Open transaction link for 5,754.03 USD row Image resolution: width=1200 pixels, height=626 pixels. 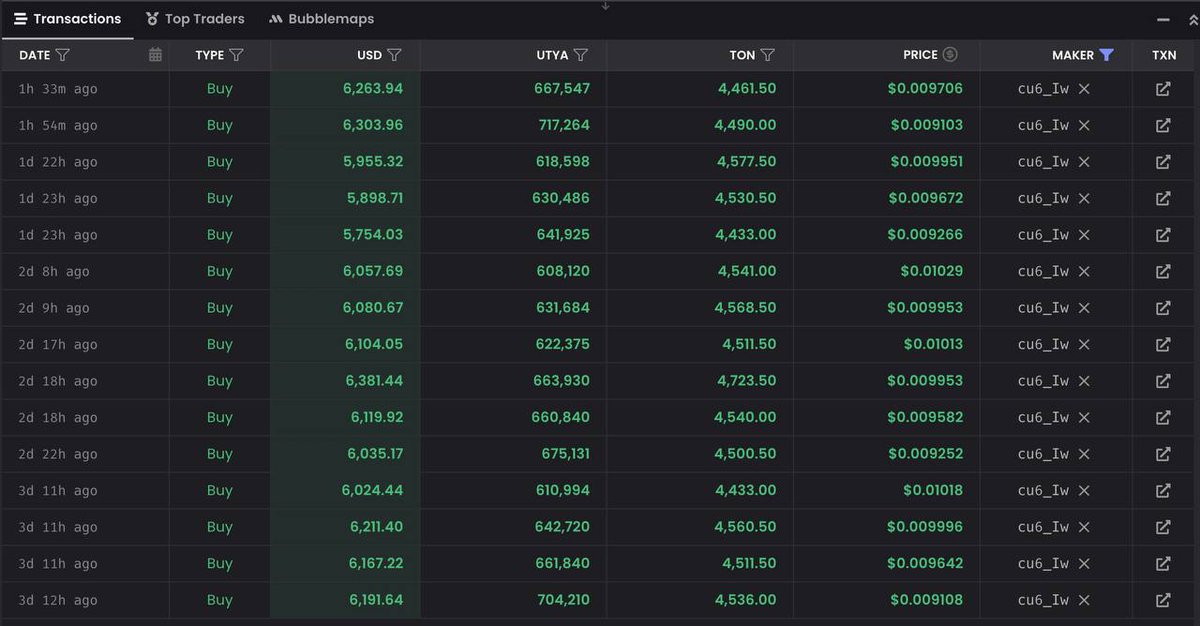(x=1163, y=235)
